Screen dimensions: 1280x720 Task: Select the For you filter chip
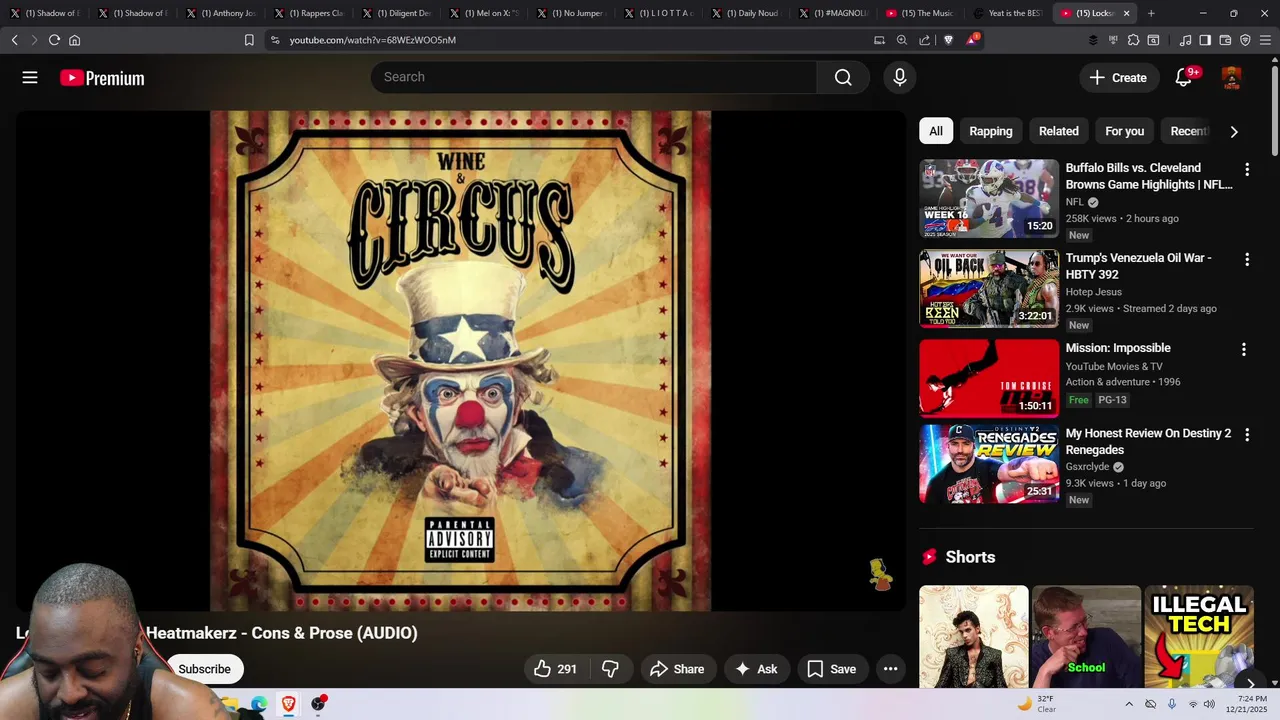(1124, 131)
